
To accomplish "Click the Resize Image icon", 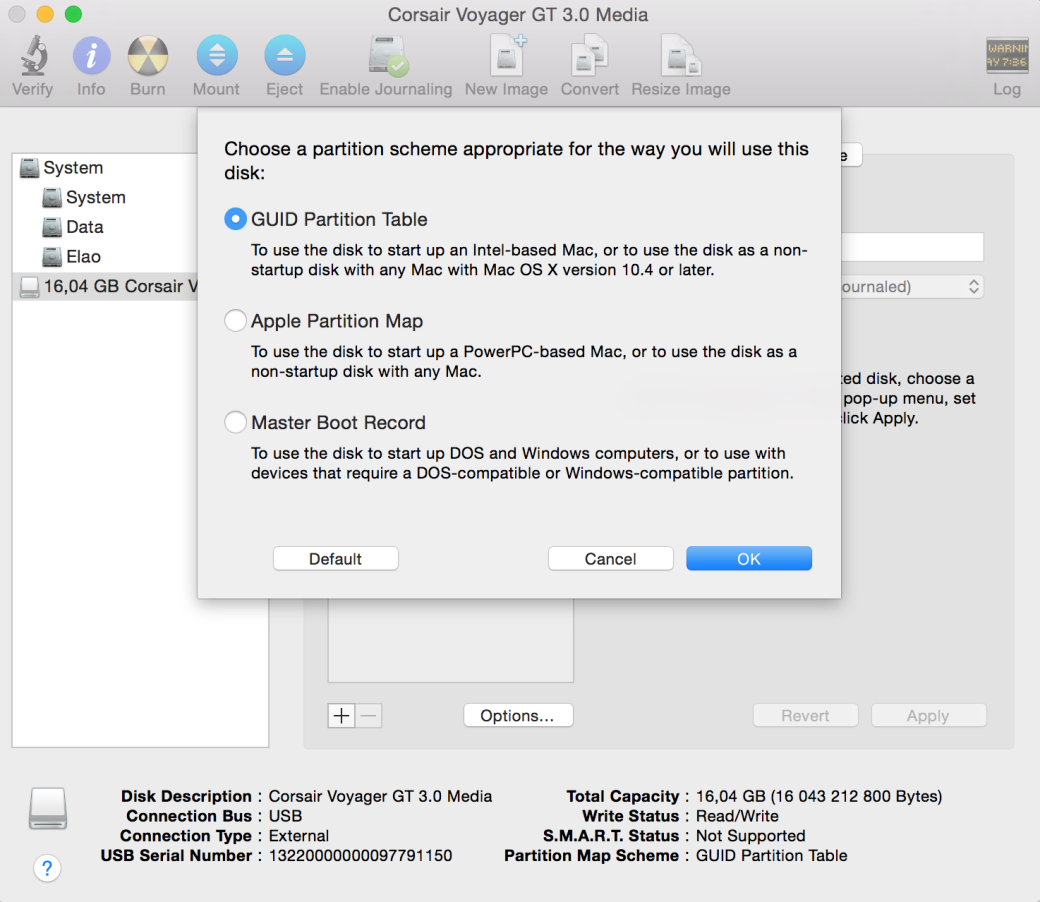I will [681, 56].
